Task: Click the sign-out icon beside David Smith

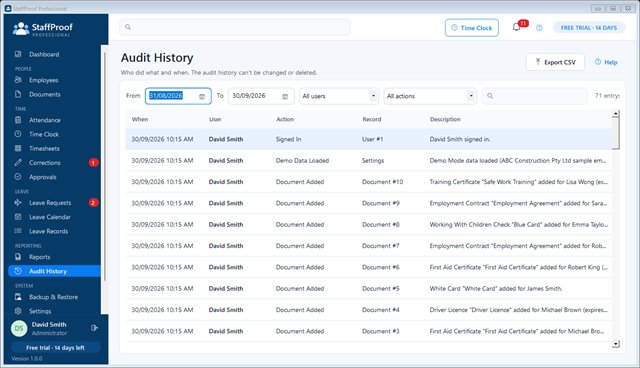Action: click(x=94, y=328)
